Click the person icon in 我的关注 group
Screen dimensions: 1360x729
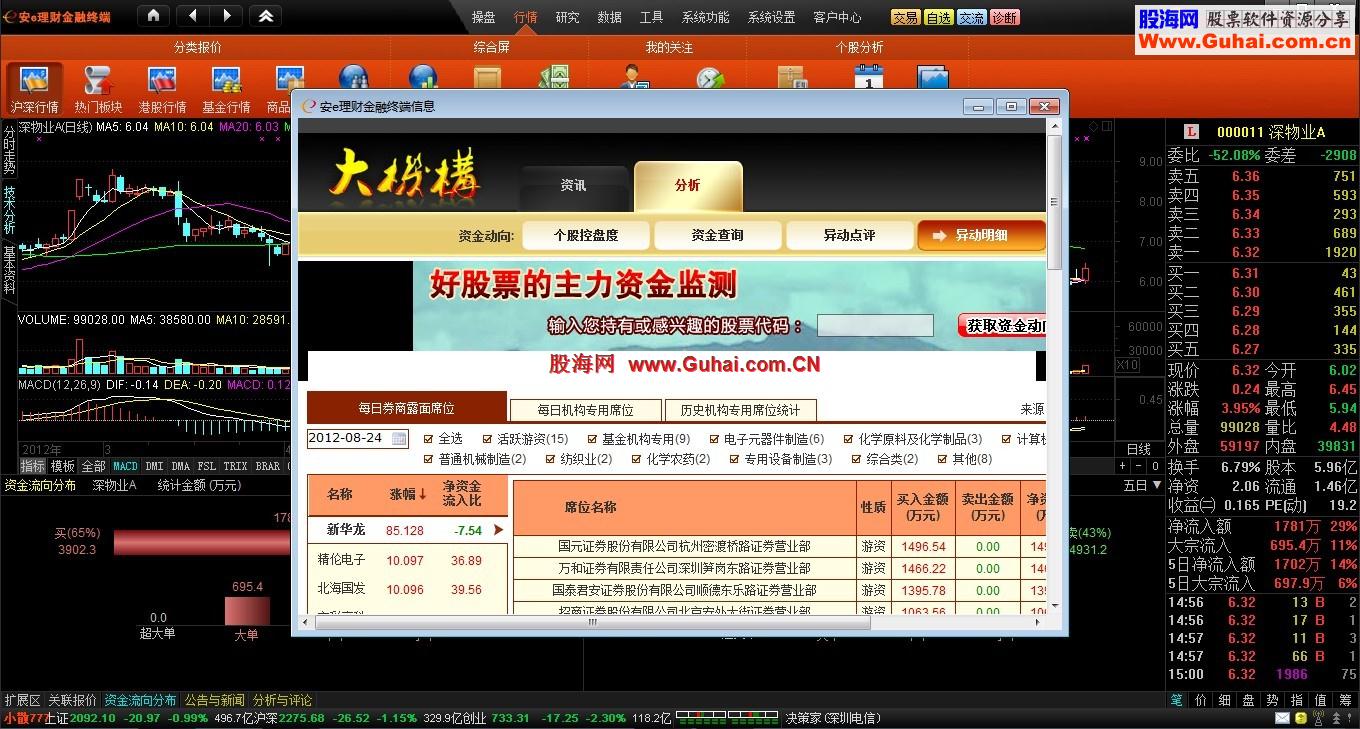634,78
